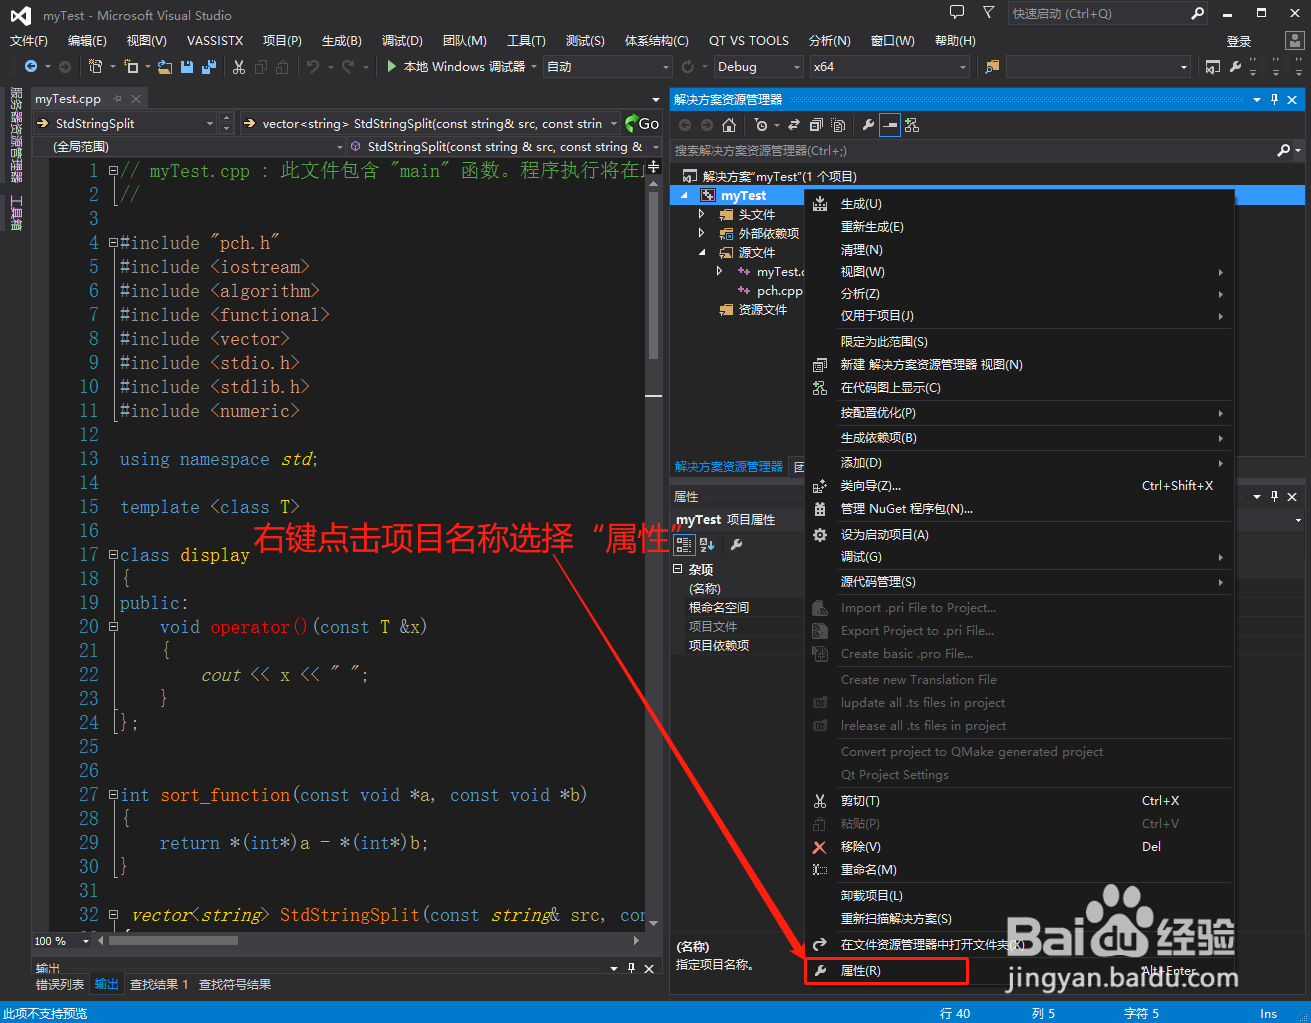Select 属性(R) in the context menu
Viewport: 1311px width, 1023px height.
point(887,971)
